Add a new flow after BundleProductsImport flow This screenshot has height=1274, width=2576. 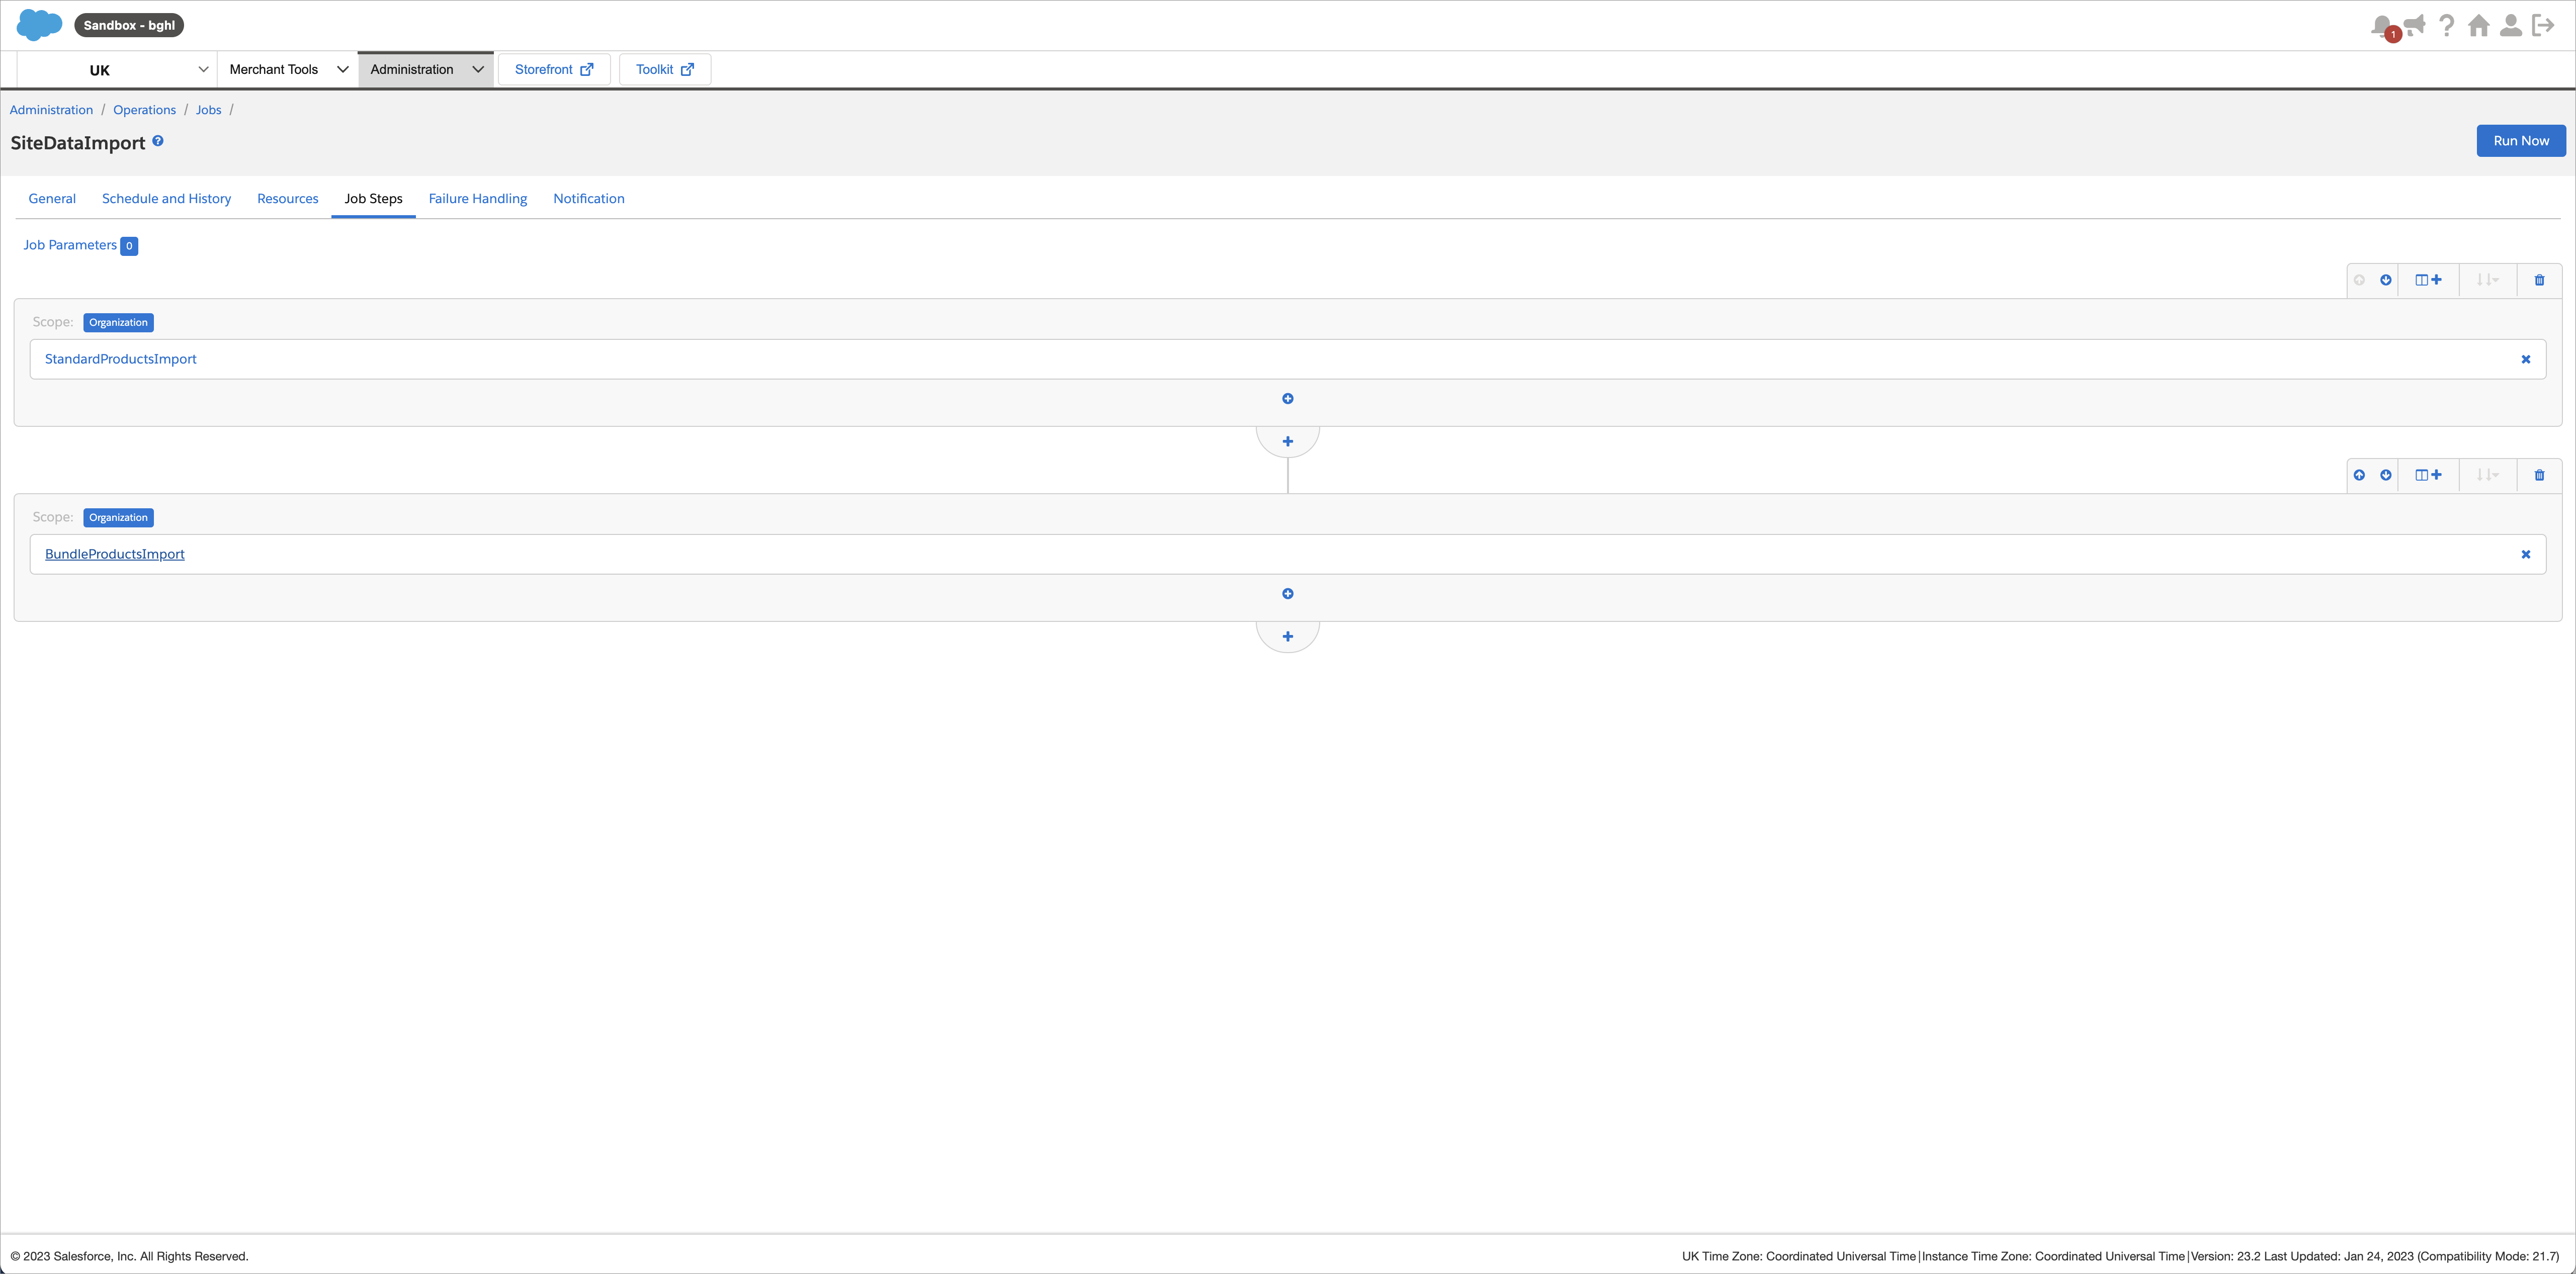(x=1288, y=636)
